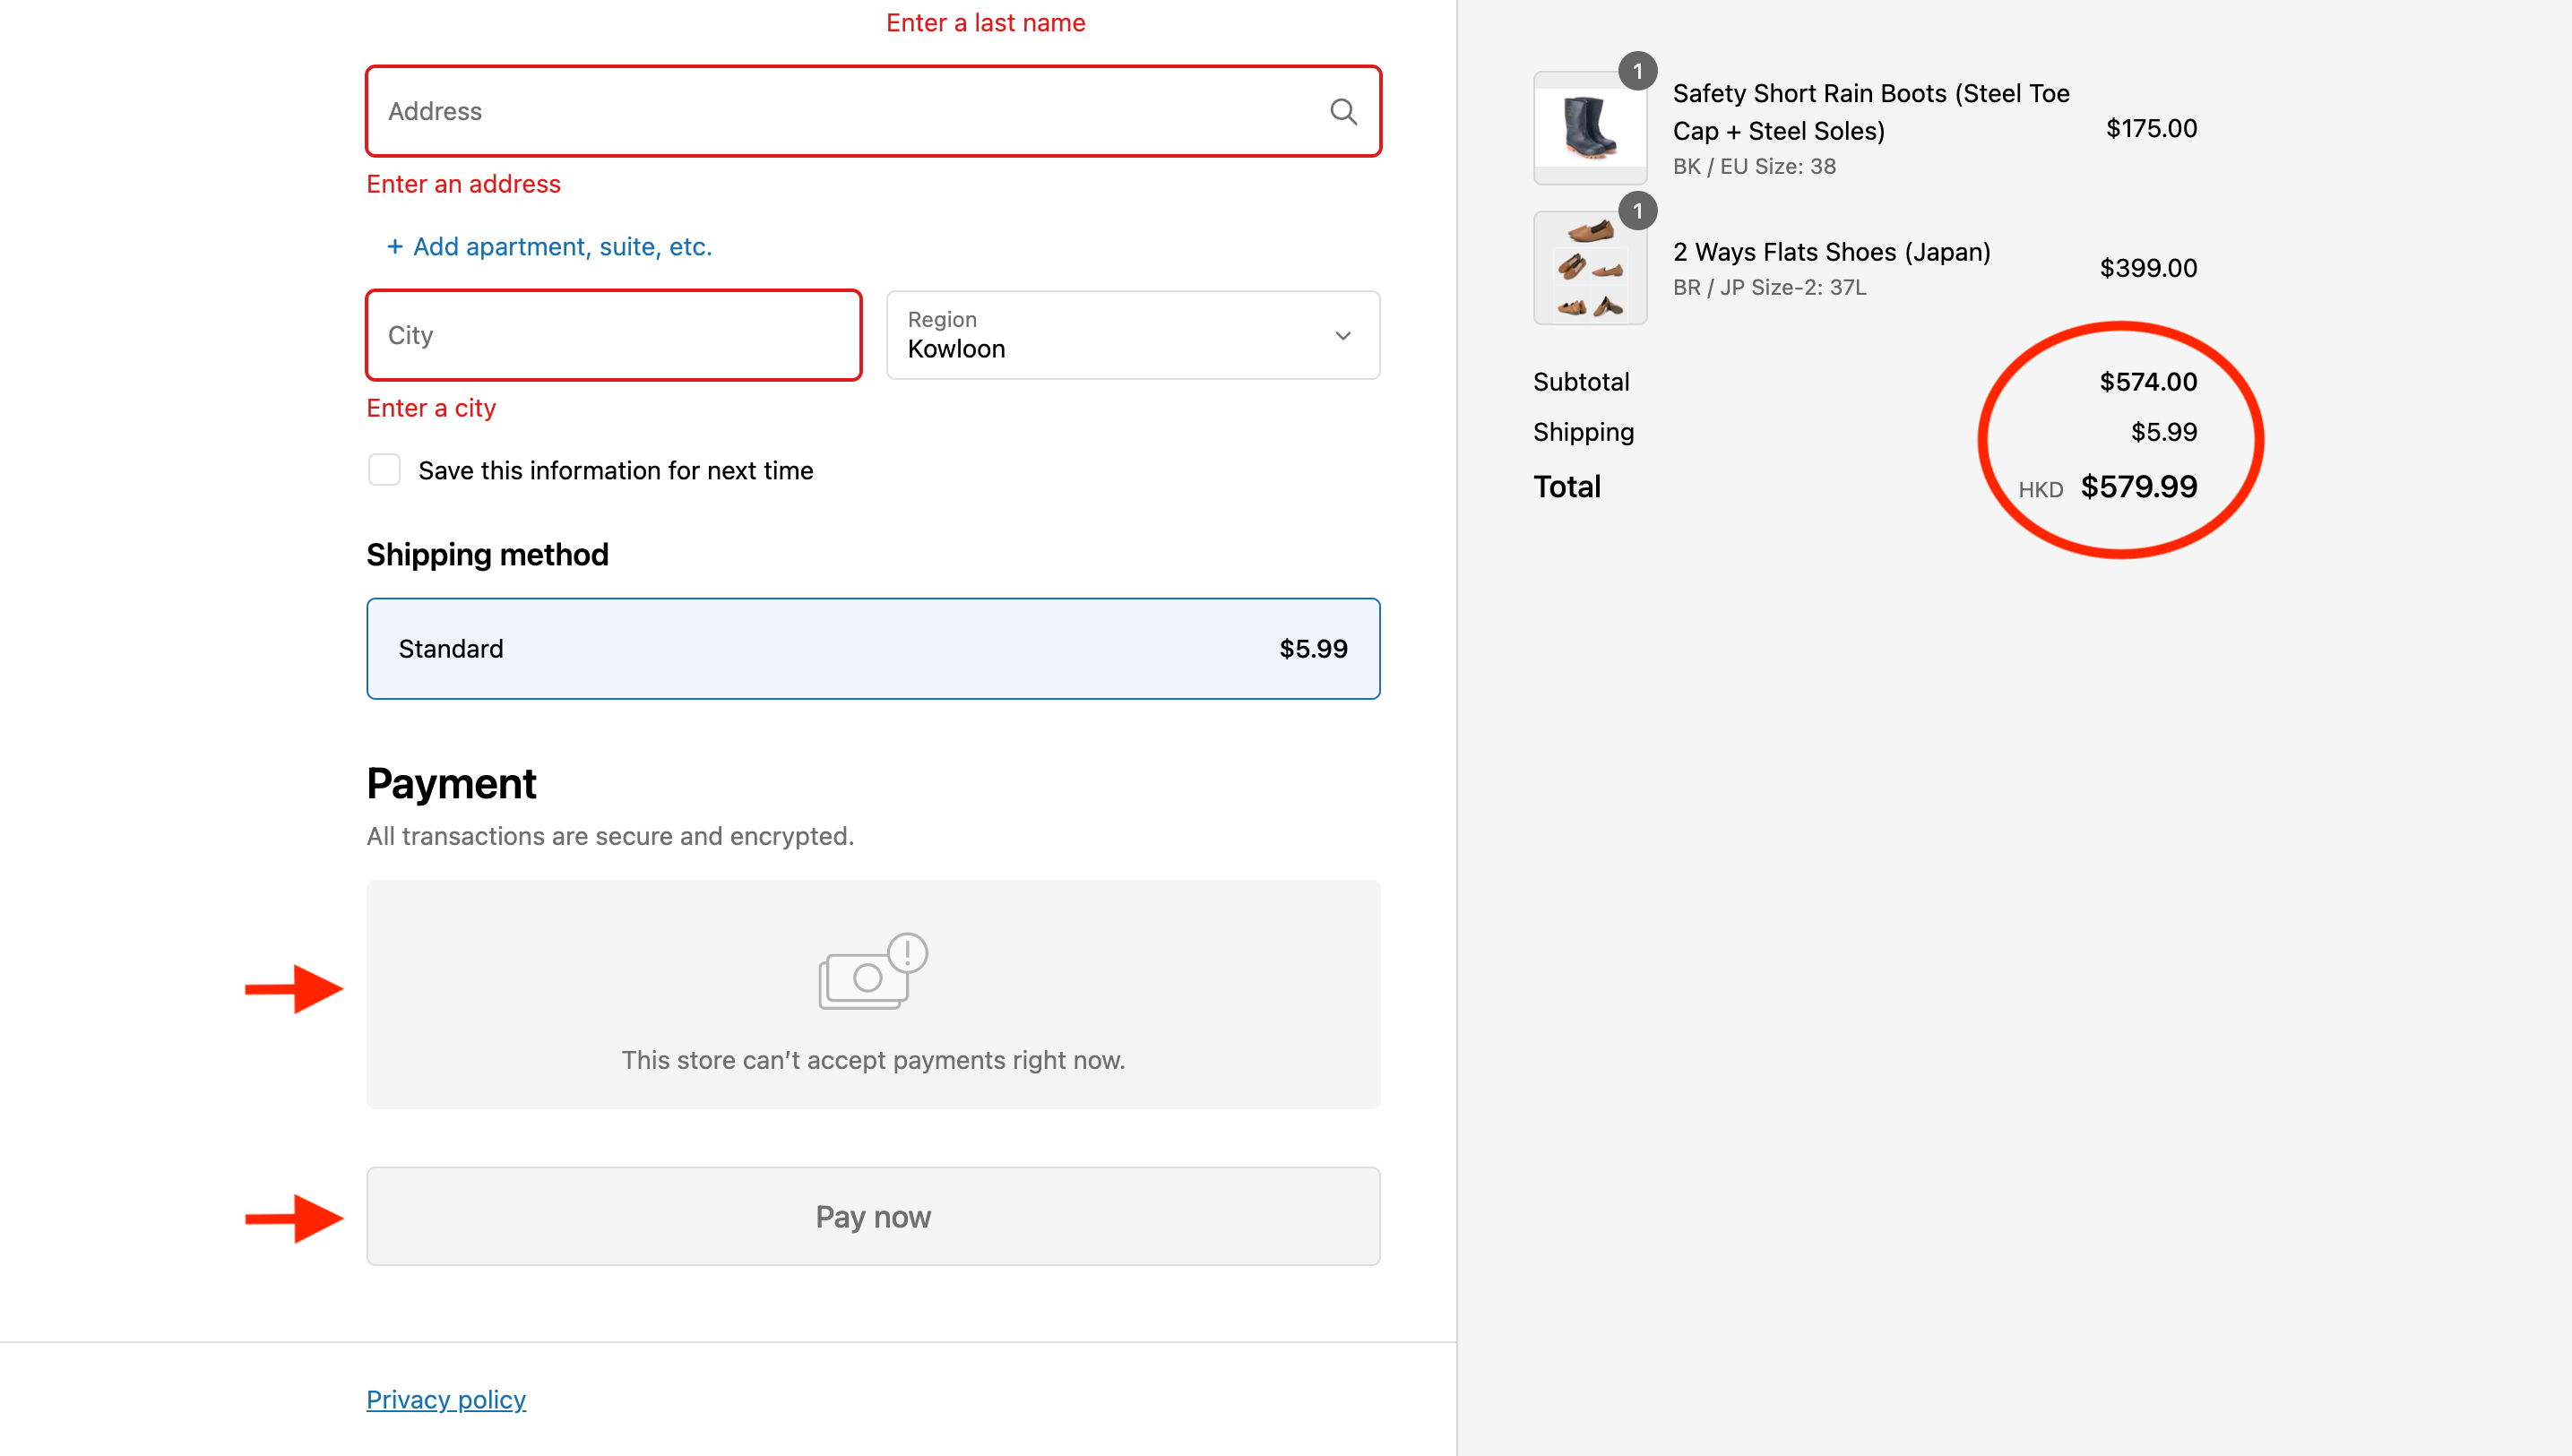This screenshot has width=2572, height=1456.
Task: Click the Region dropdown chevron arrow
Action: click(x=1343, y=336)
